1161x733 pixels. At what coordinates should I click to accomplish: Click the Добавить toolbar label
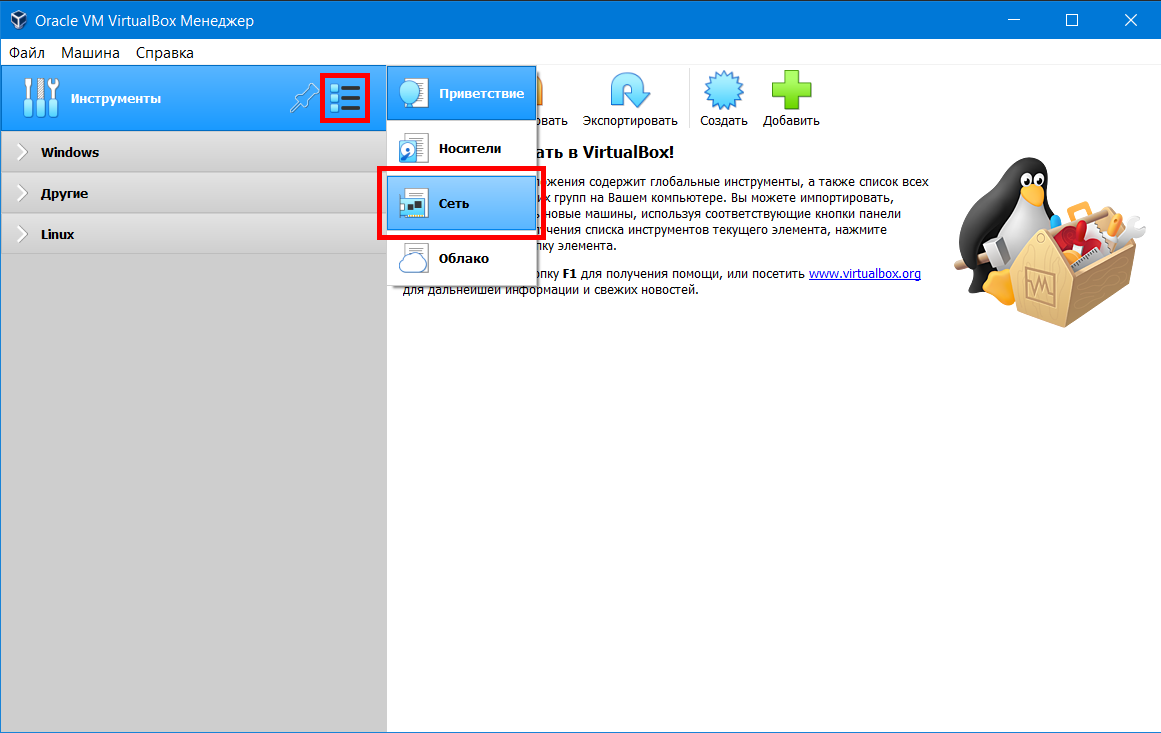[792, 121]
